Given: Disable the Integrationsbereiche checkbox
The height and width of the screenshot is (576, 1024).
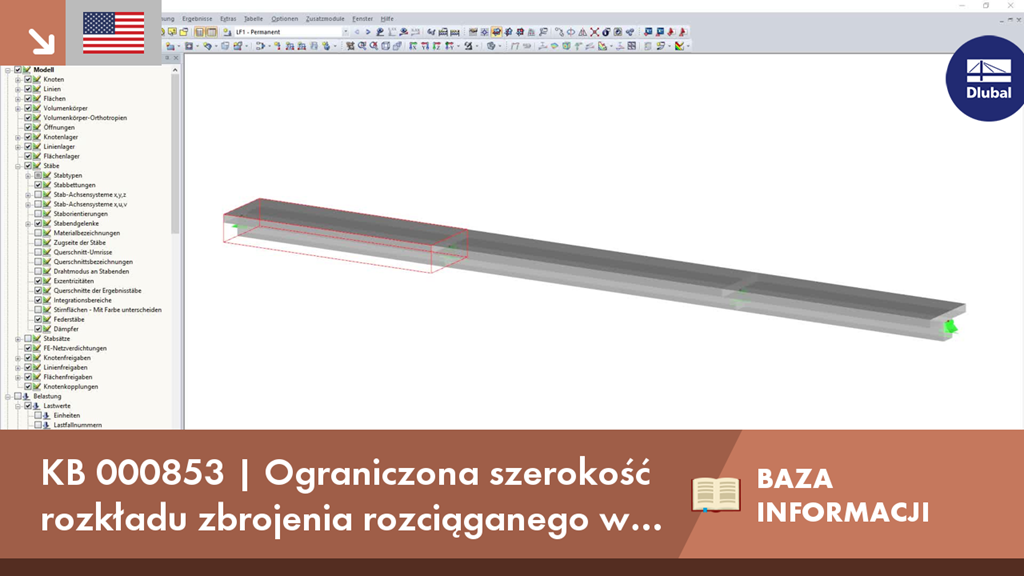Looking at the screenshot, I should (38, 300).
